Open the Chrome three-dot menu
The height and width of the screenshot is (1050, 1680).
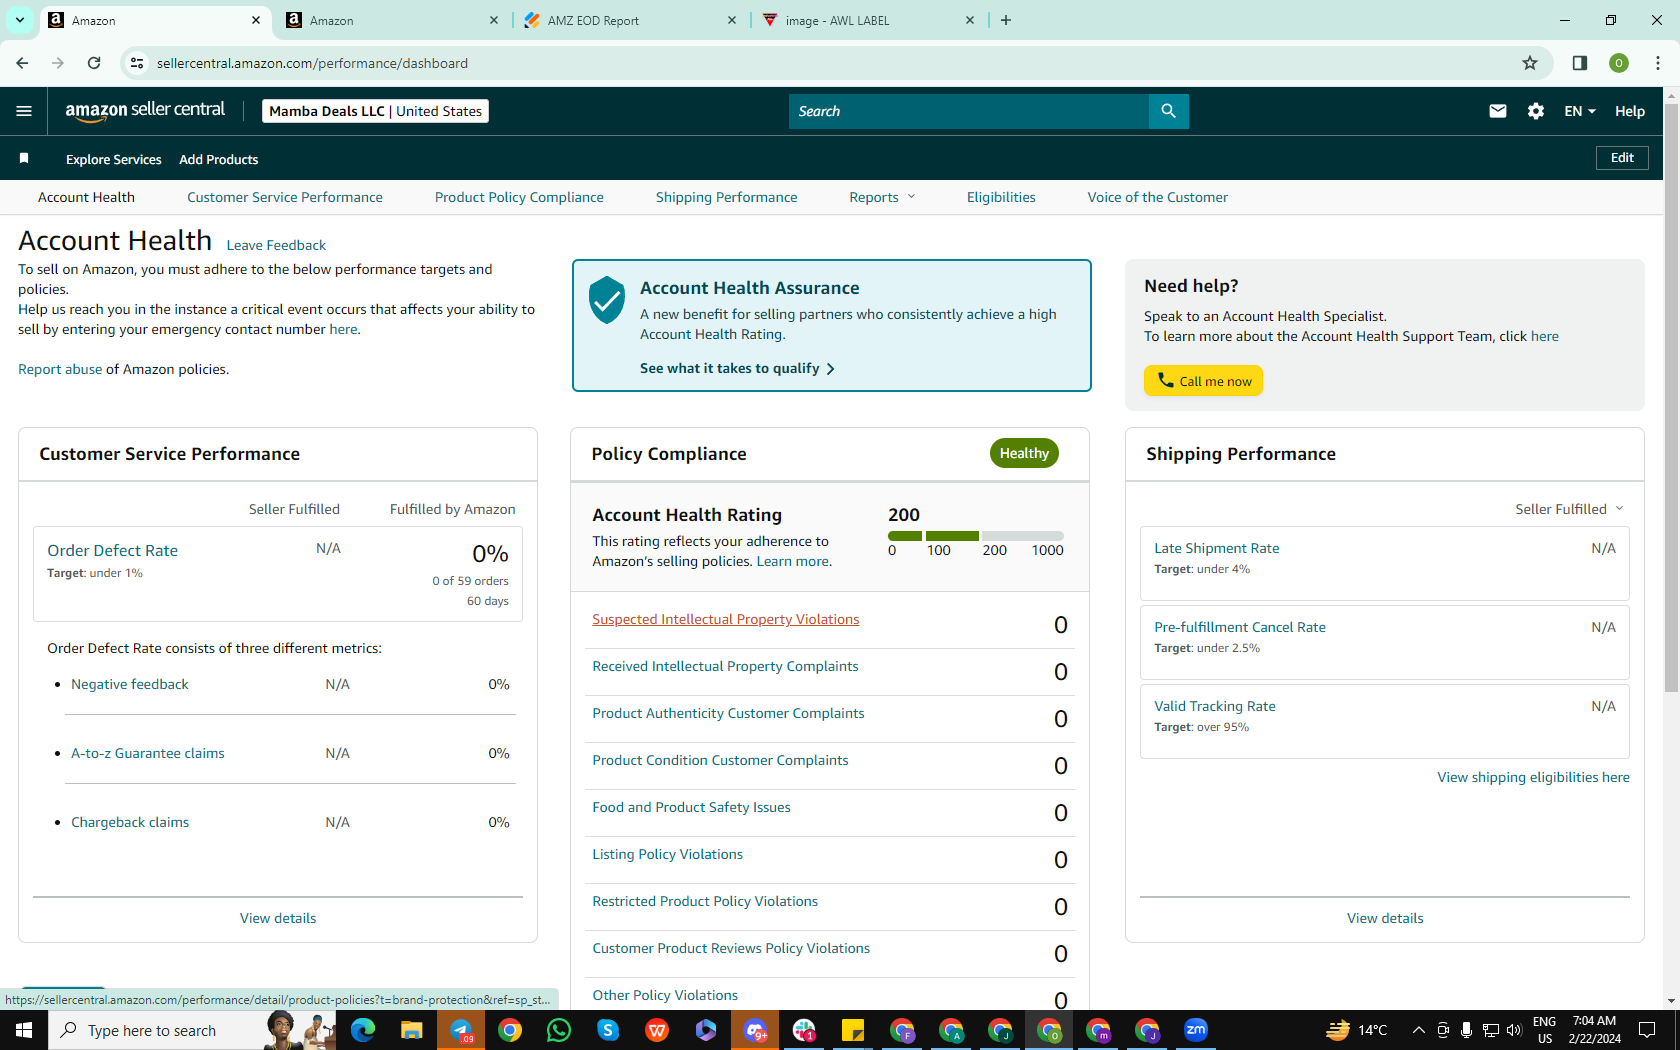click(x=1657, y=63)
